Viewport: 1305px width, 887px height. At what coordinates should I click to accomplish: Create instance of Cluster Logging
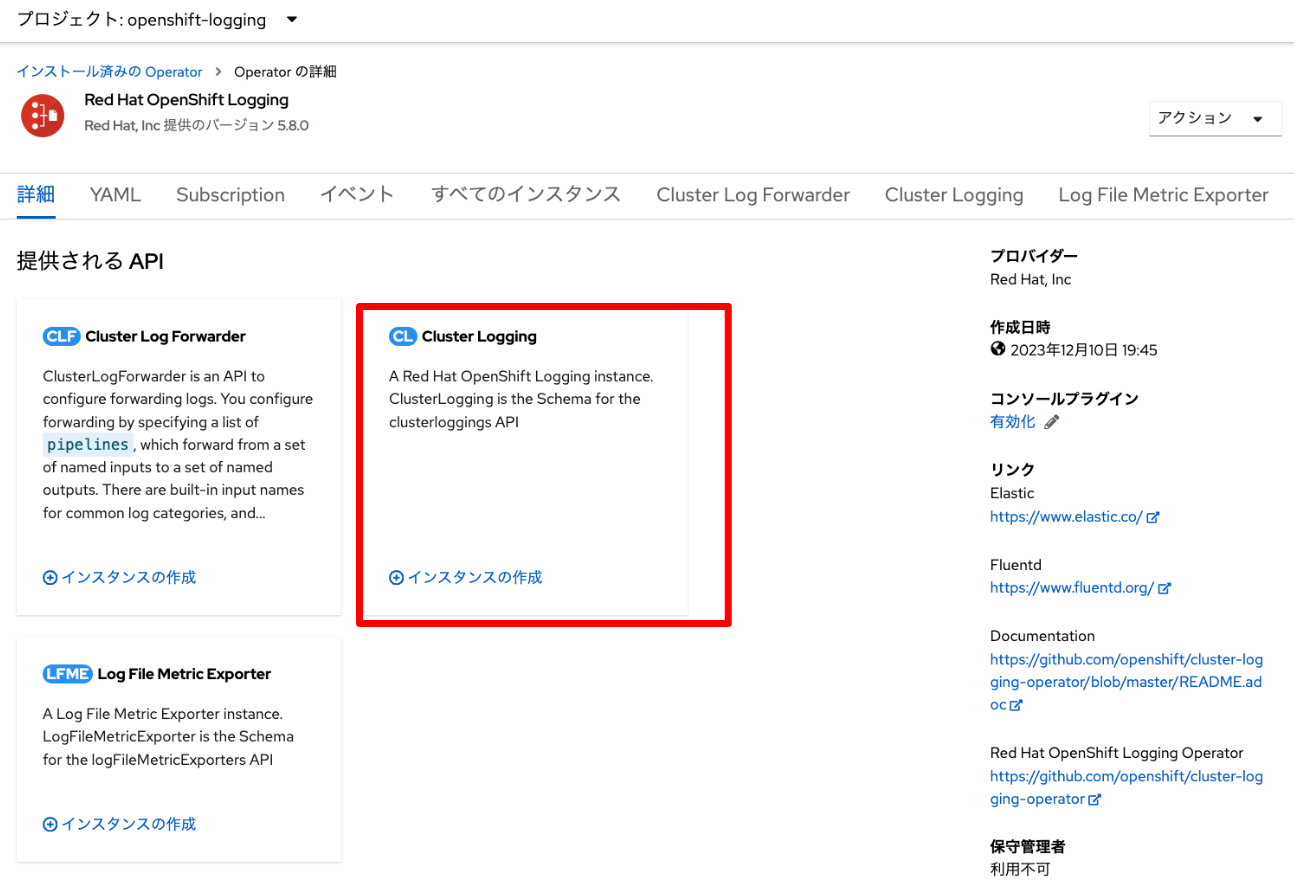point(465,577)
